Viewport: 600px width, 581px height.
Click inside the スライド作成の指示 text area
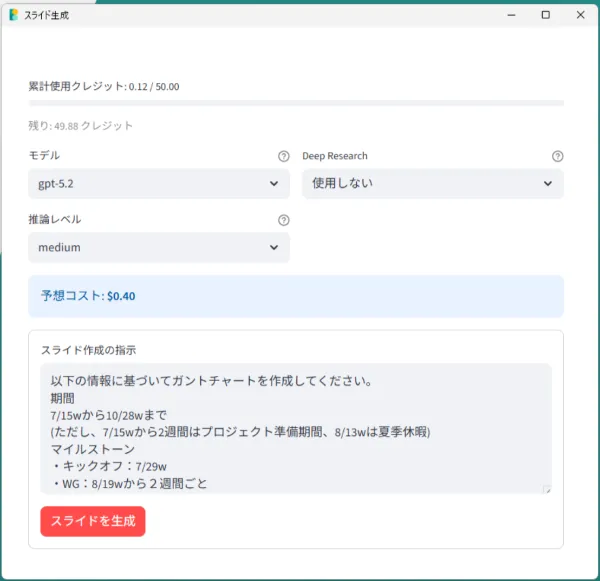click(x=296, y=429)
